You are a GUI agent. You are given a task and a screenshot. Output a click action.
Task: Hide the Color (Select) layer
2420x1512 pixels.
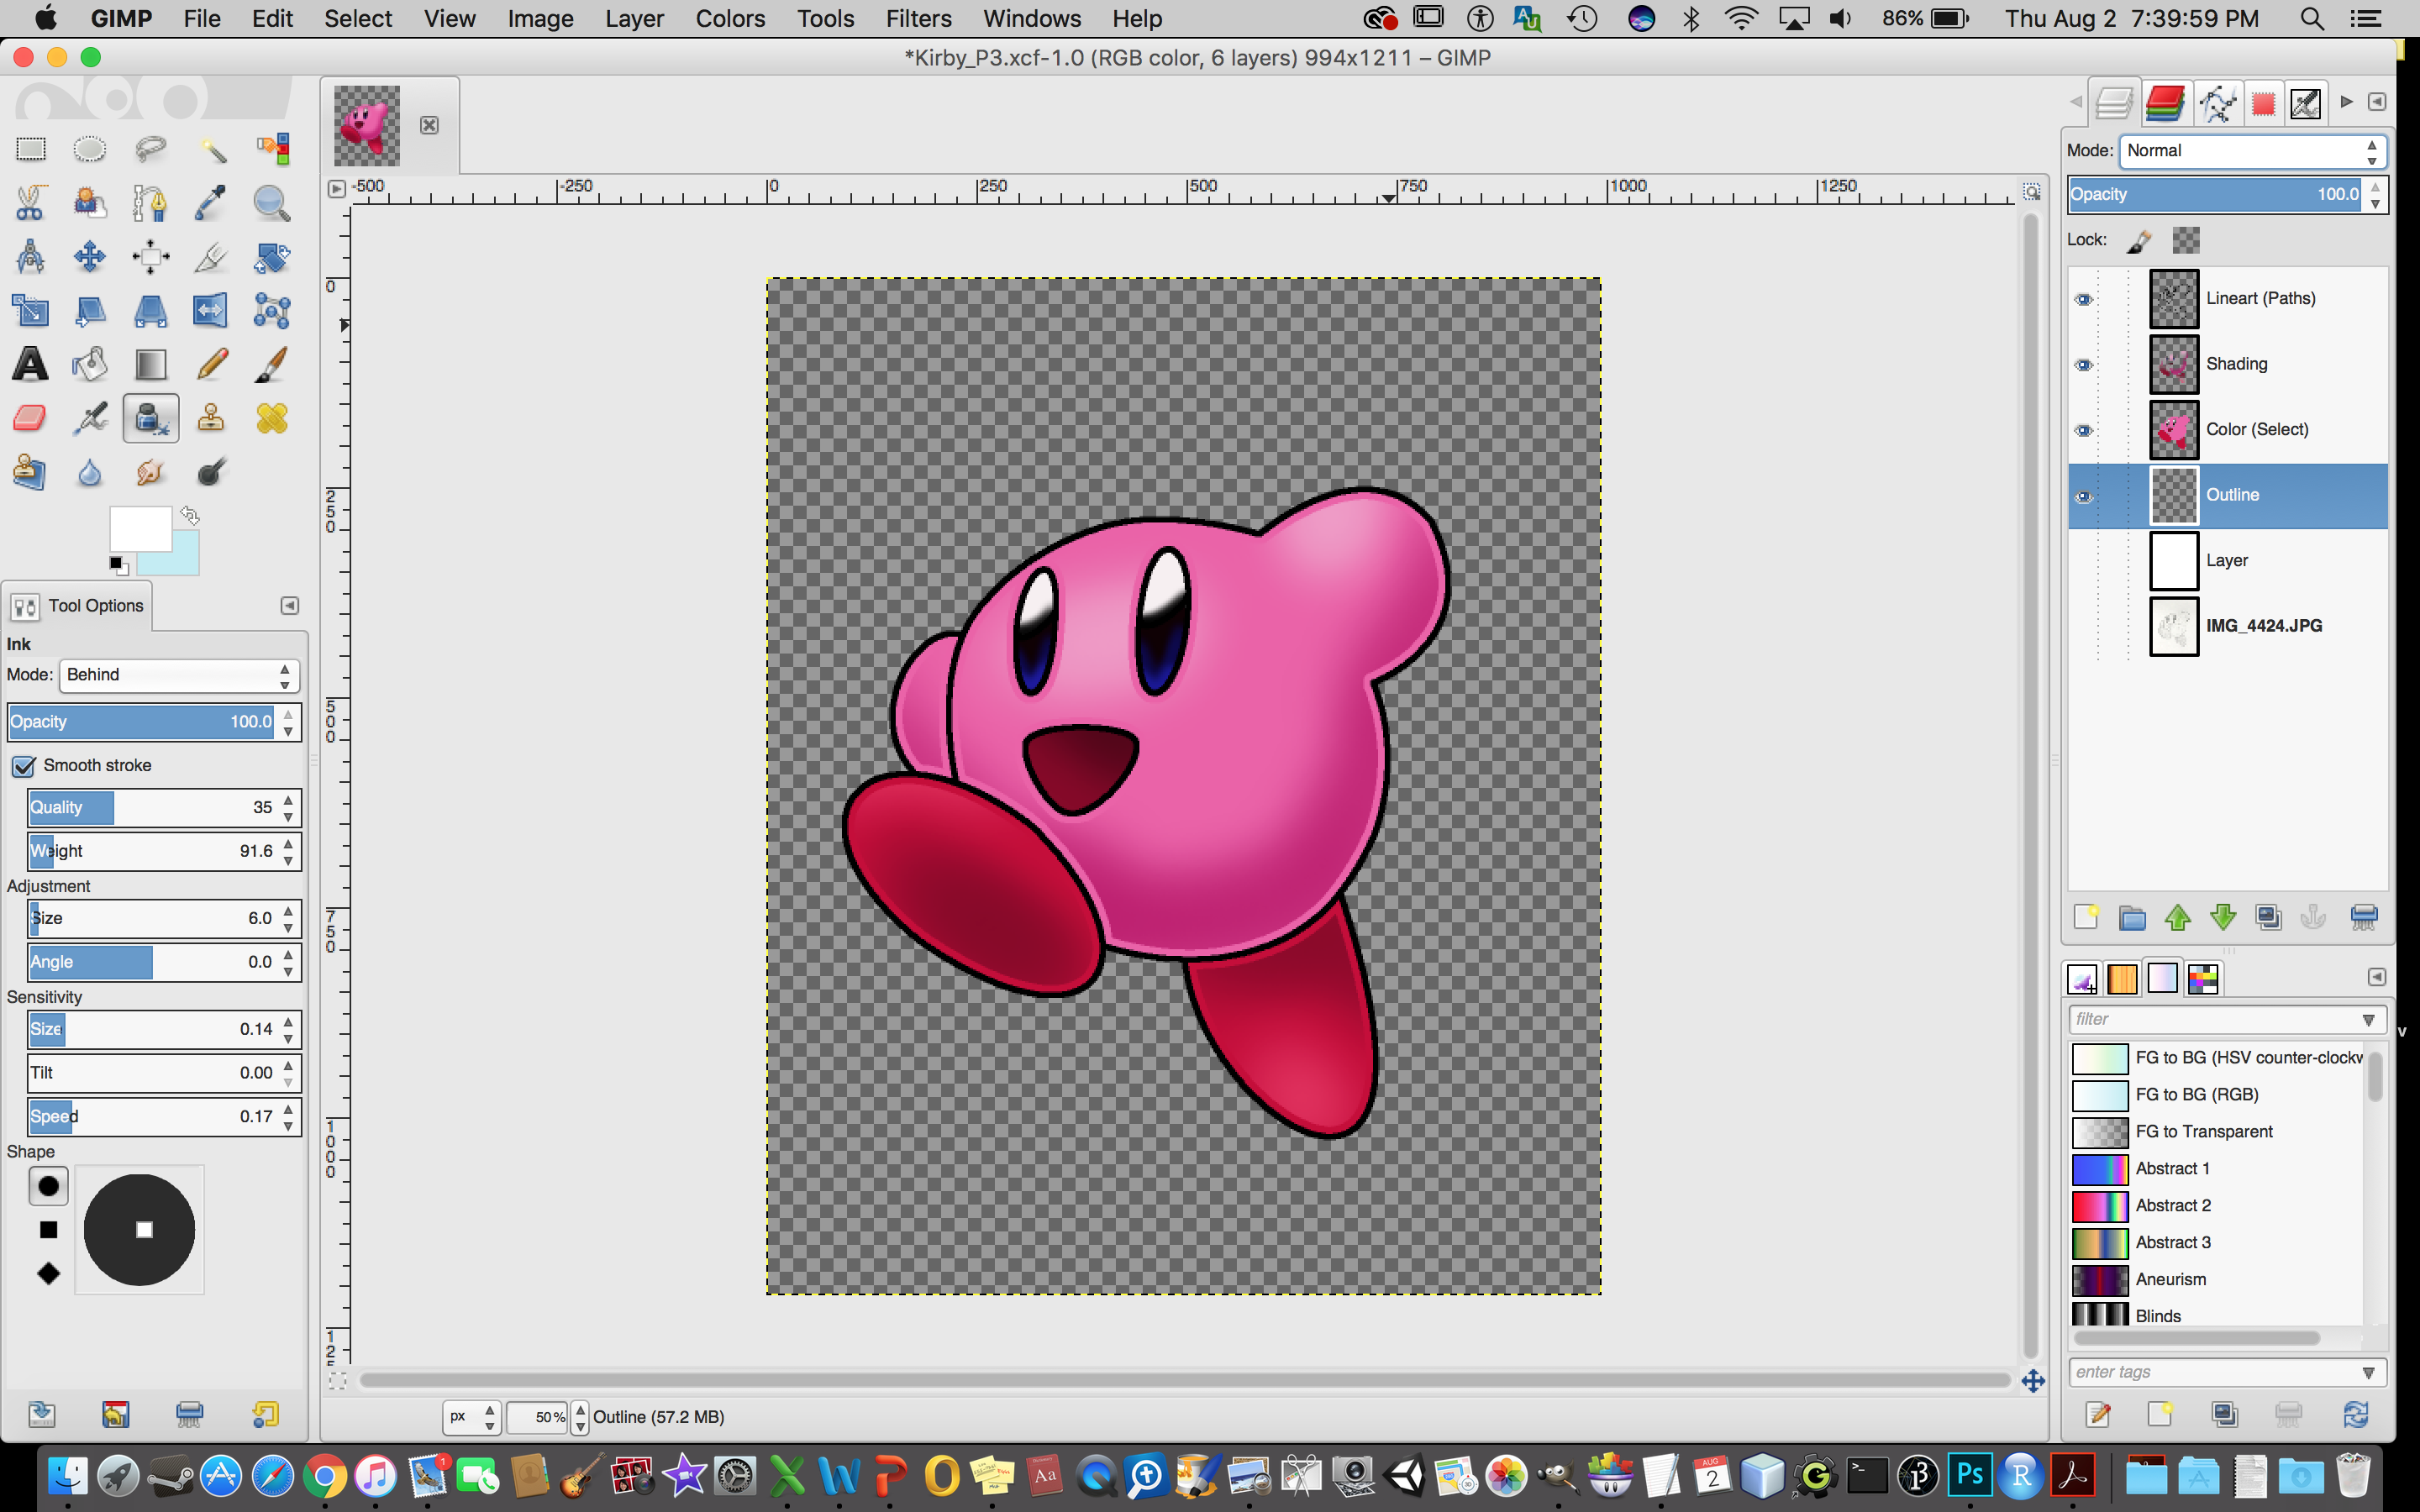point(2083,430)
